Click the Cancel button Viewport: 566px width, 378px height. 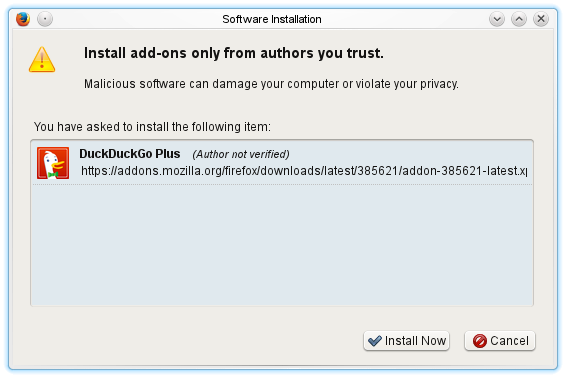click(x=500, y=340)
